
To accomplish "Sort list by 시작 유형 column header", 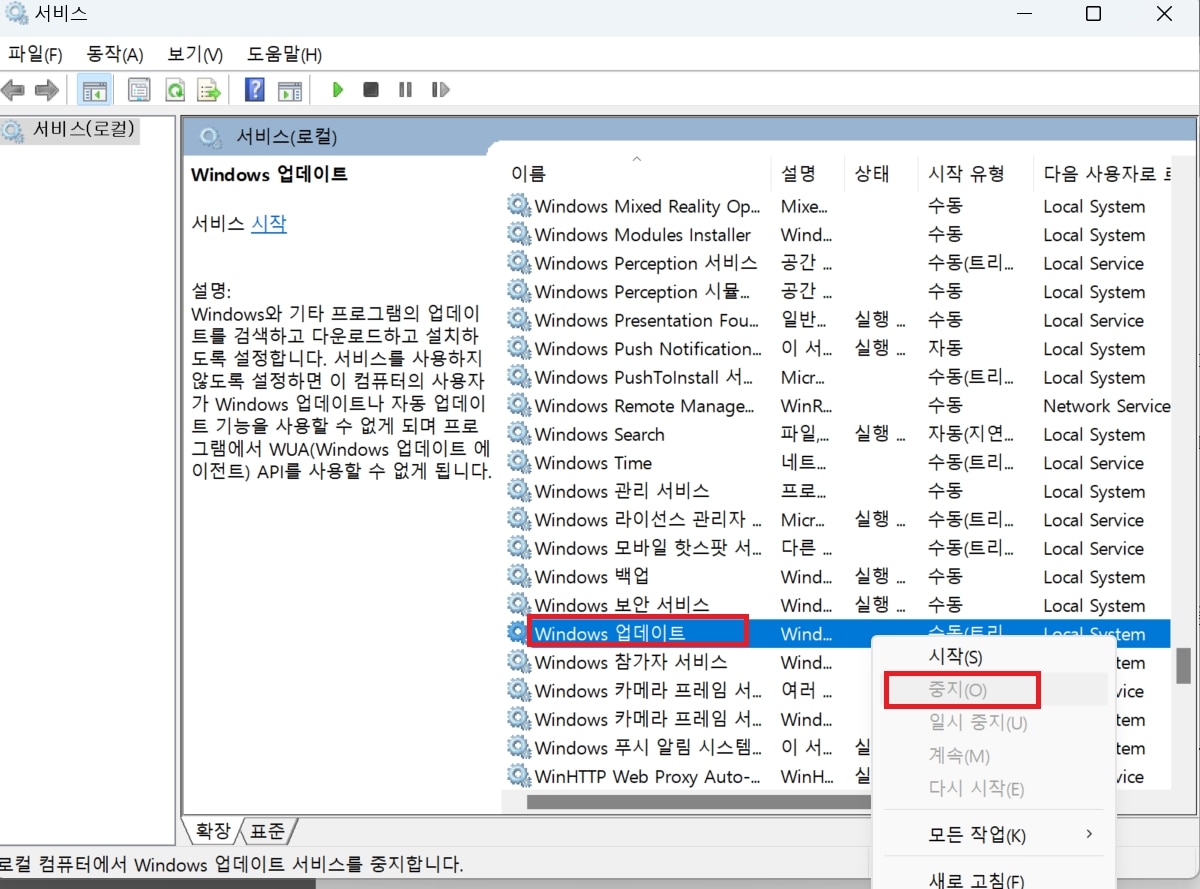I will [x=966, y=174].
